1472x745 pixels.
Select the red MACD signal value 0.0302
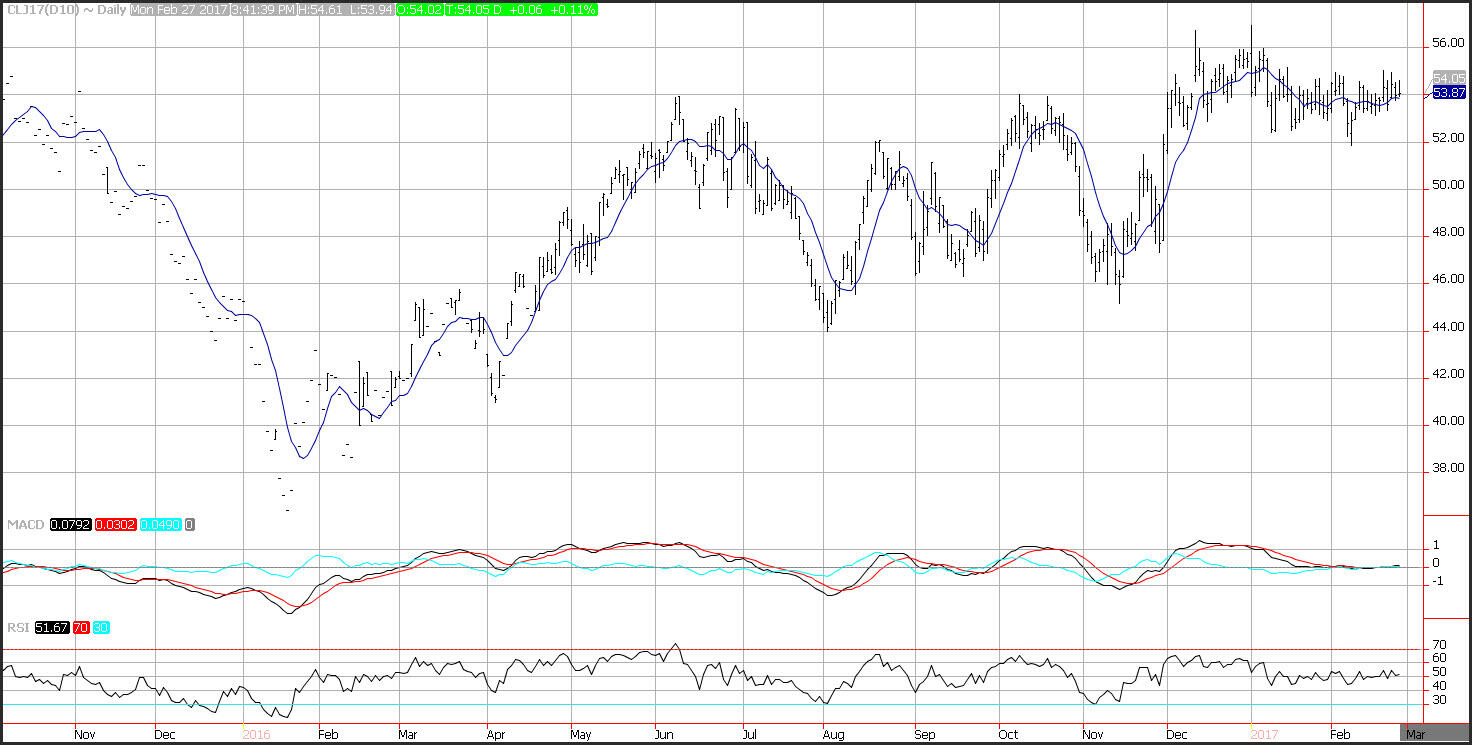114,525
